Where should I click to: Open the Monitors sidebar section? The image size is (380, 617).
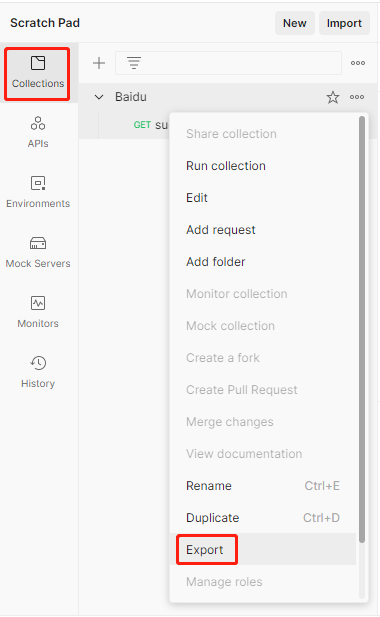(x=38, y=312)
